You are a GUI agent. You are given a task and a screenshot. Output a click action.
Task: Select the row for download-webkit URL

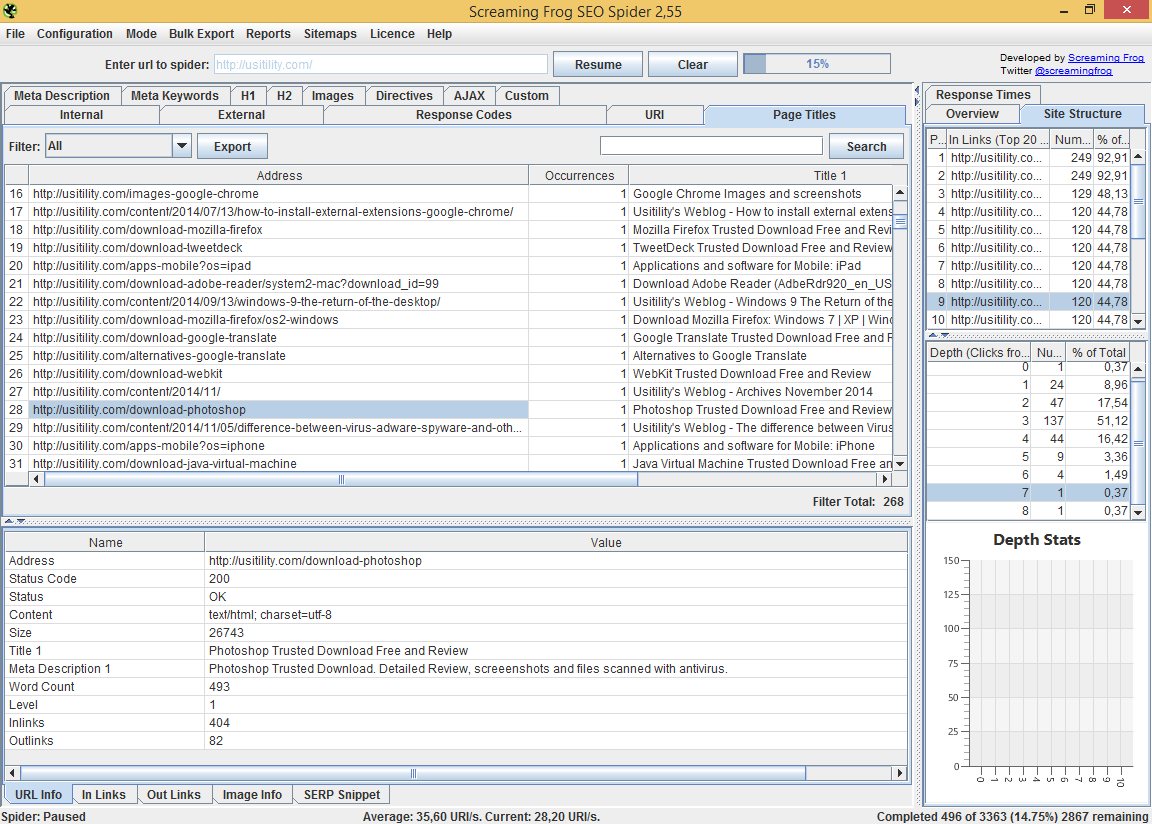[x=448, y=374]
